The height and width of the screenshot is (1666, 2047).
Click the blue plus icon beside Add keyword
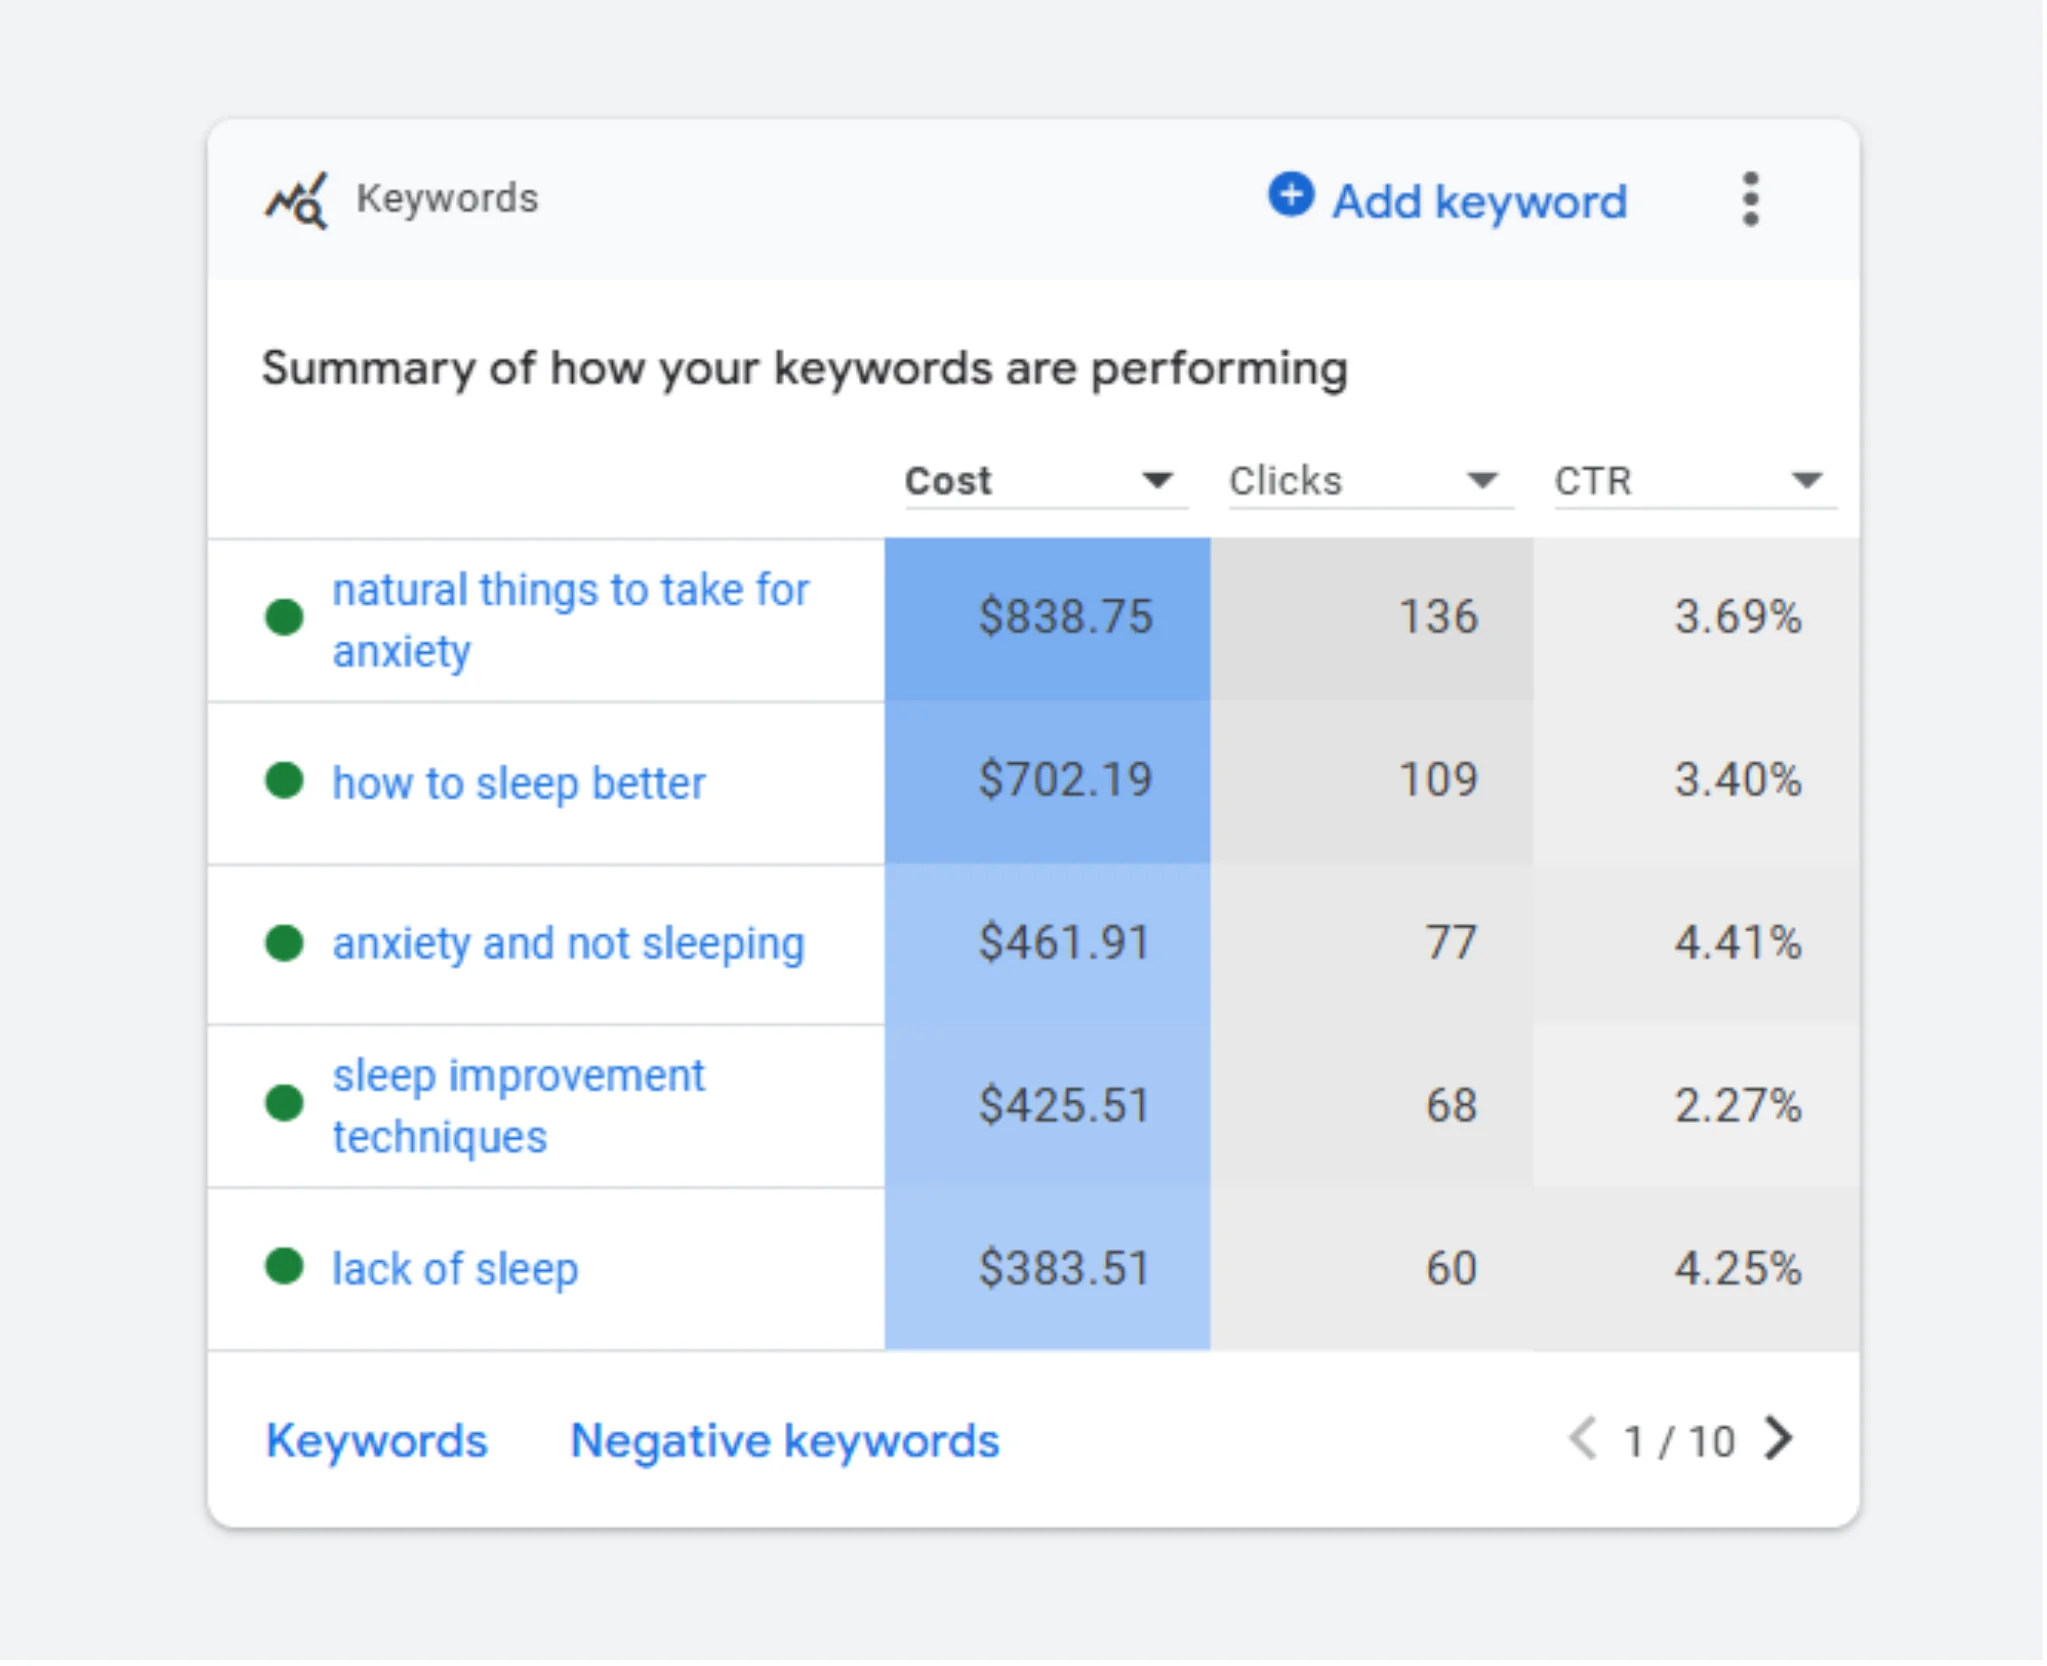click(1290, 194)
